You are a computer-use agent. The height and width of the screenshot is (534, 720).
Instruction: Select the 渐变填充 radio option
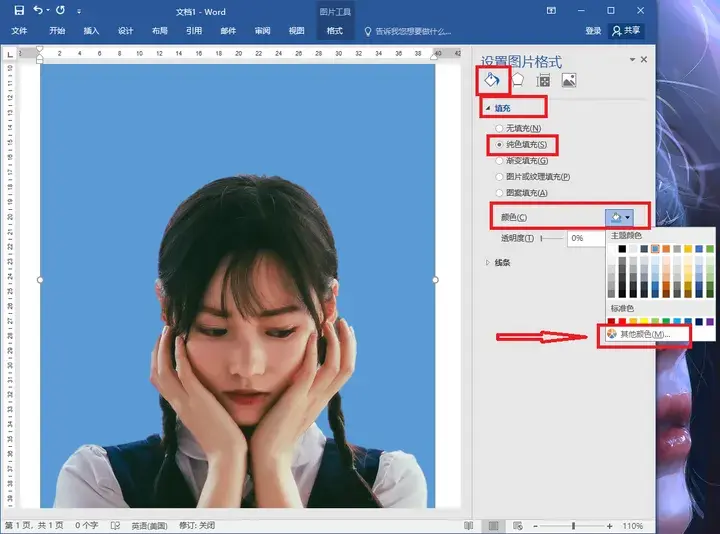(x=499, y=161)
